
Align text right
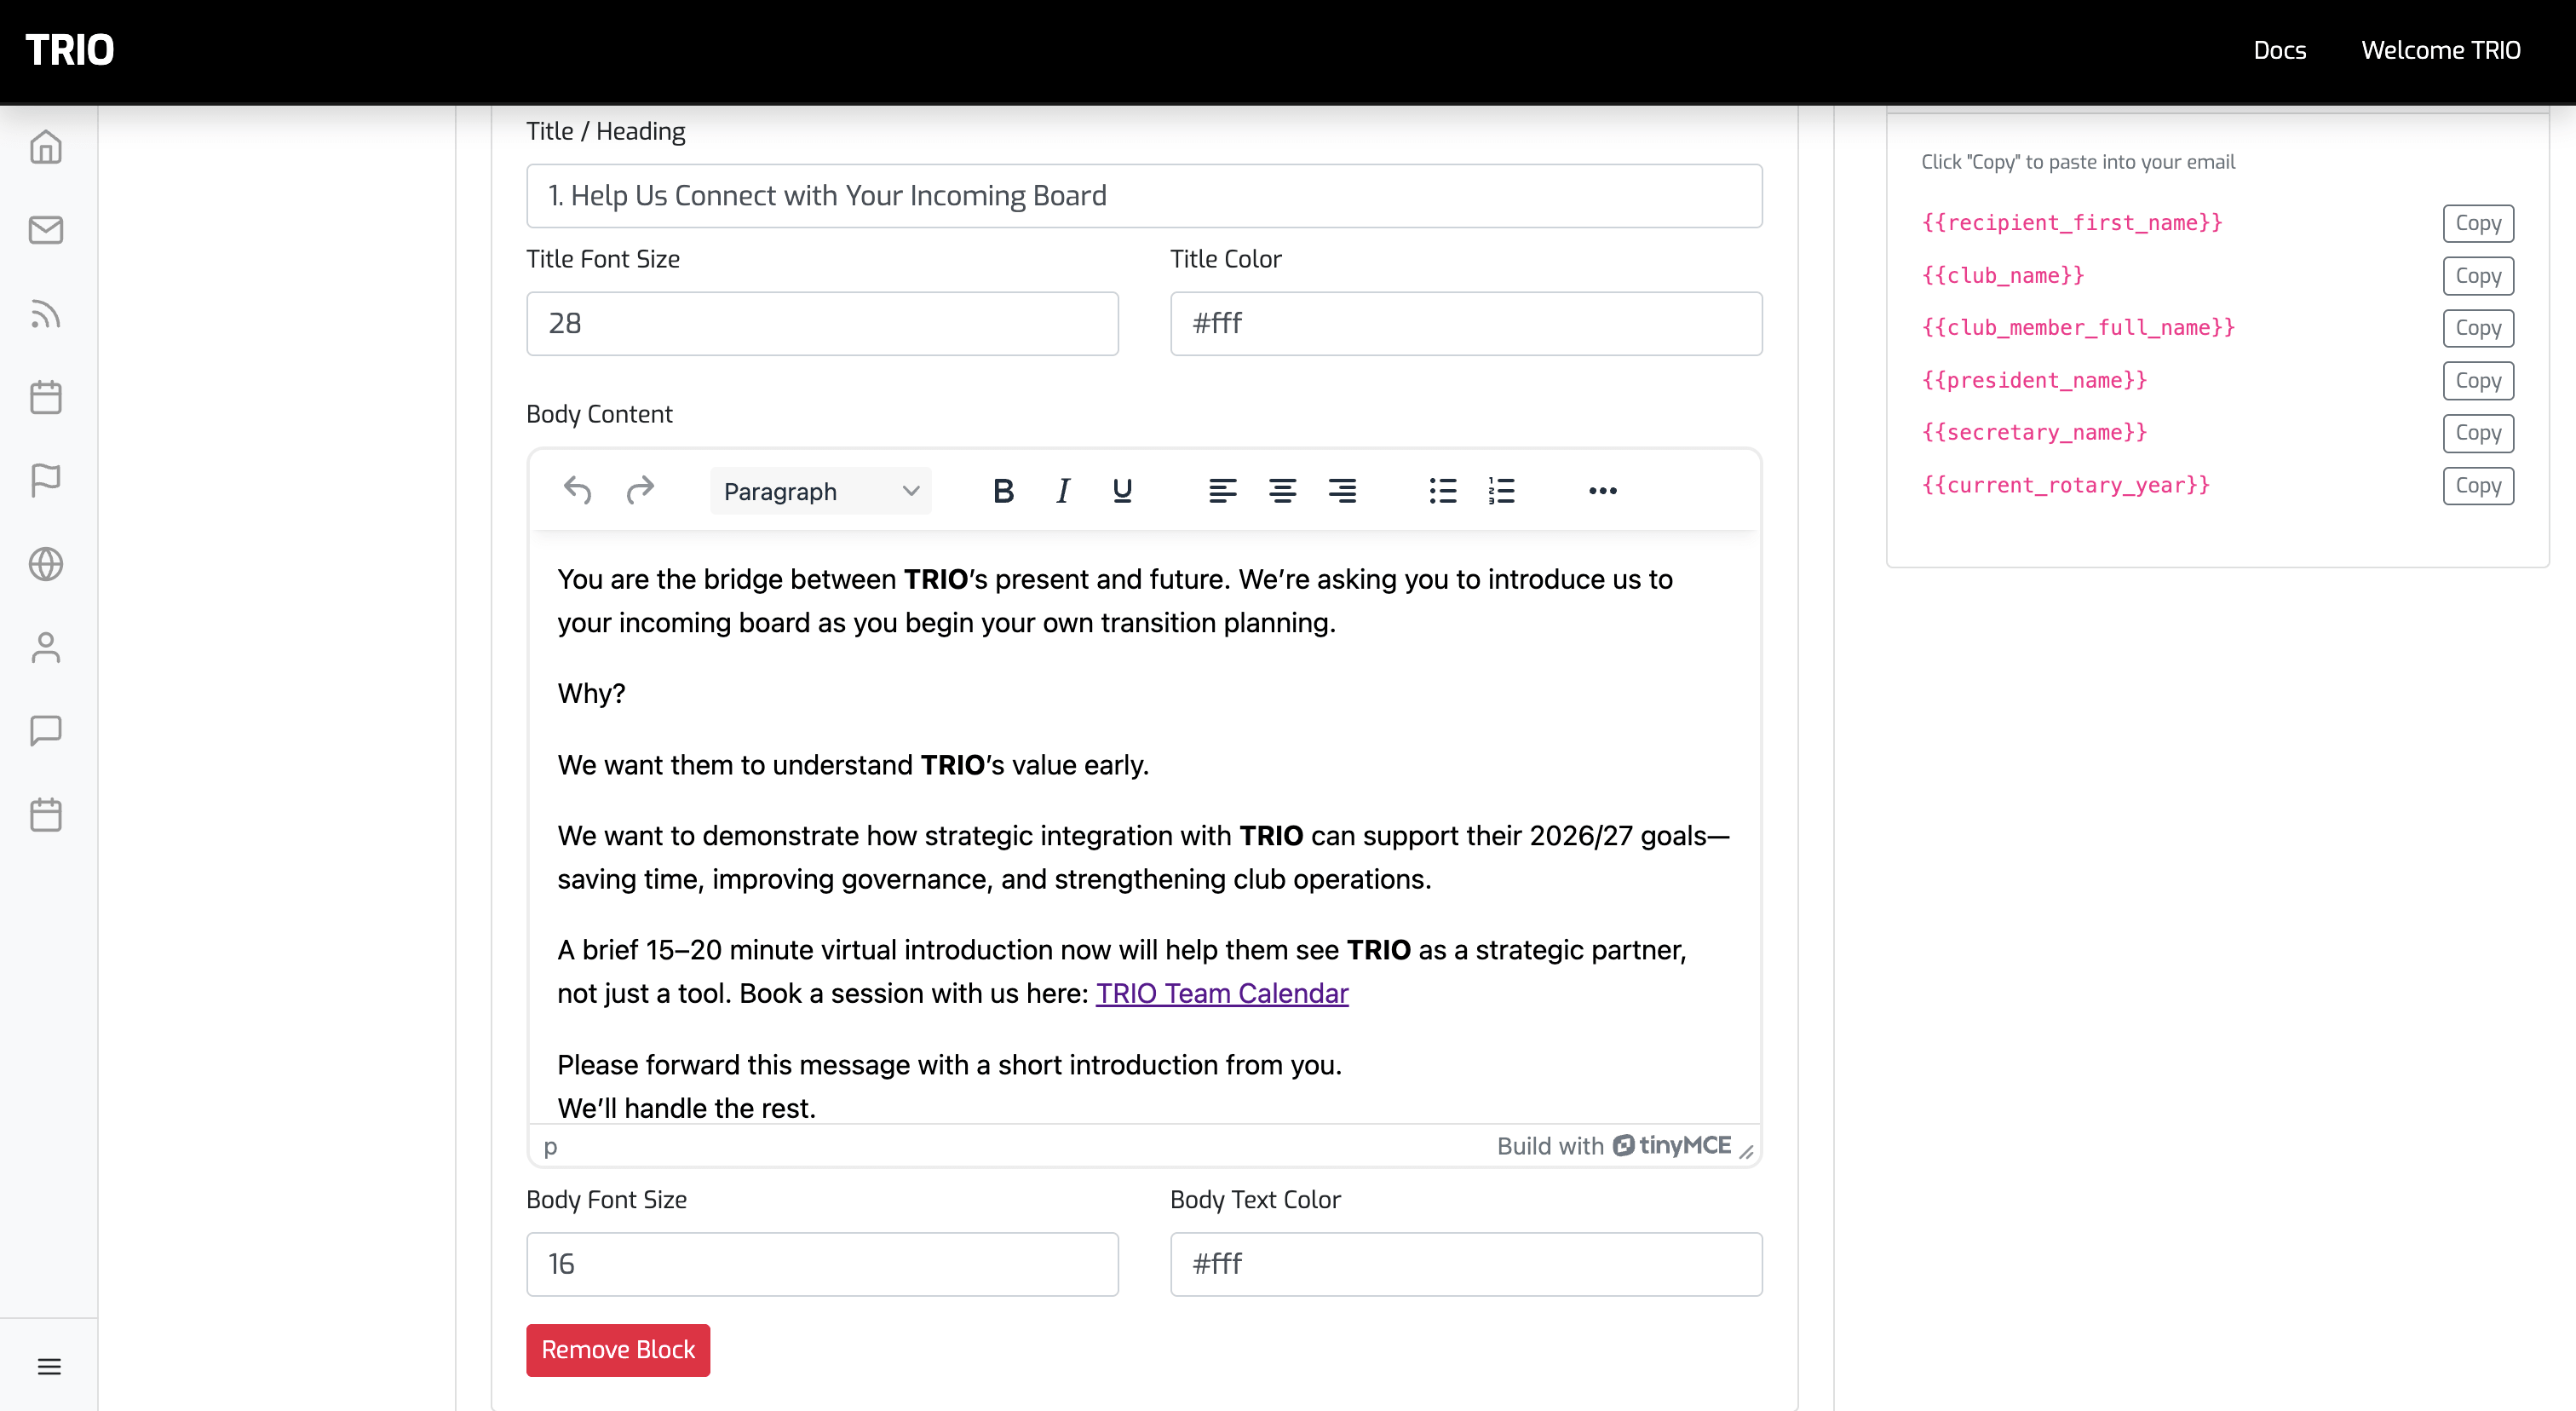click(x=1342, y=491)
